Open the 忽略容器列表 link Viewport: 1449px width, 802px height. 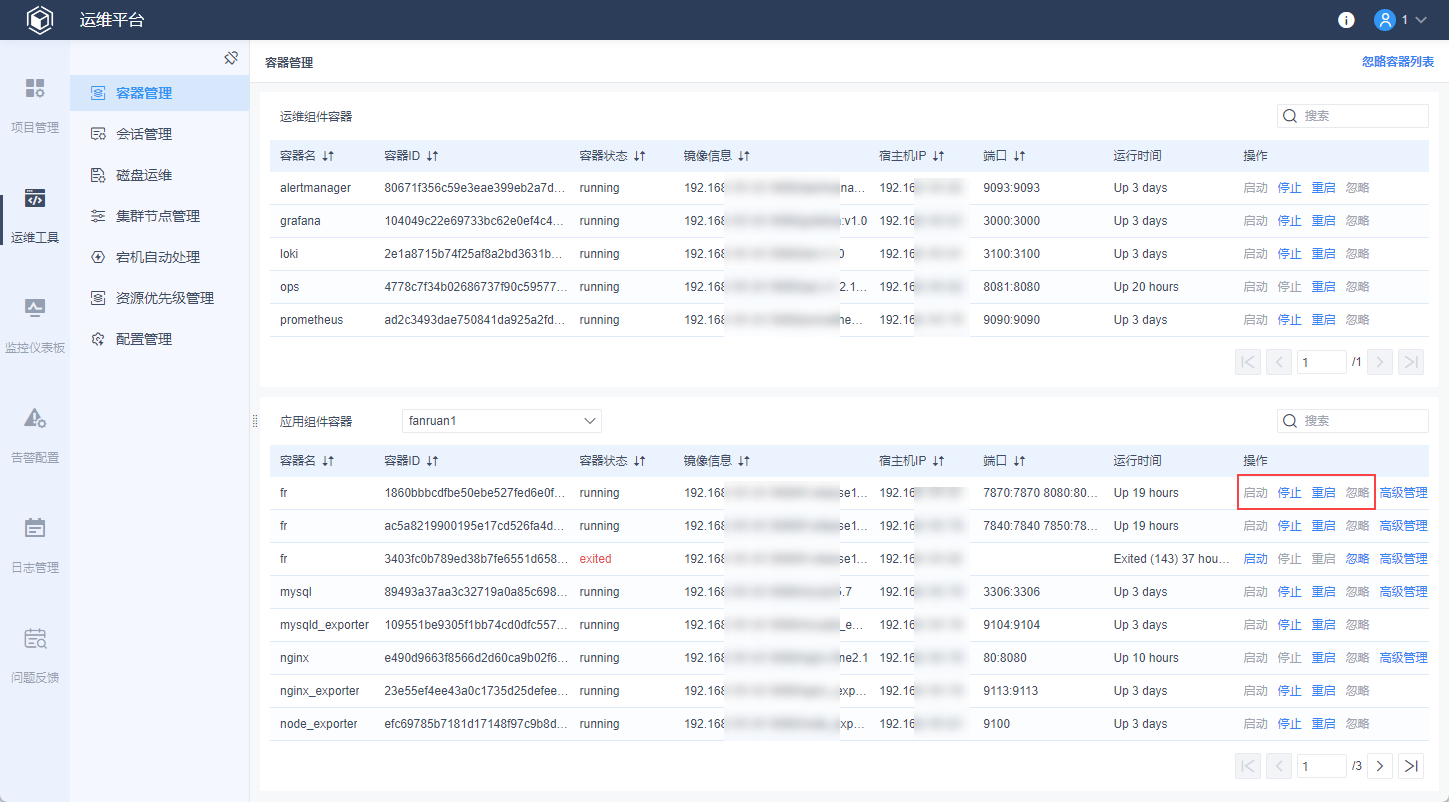1397,62
